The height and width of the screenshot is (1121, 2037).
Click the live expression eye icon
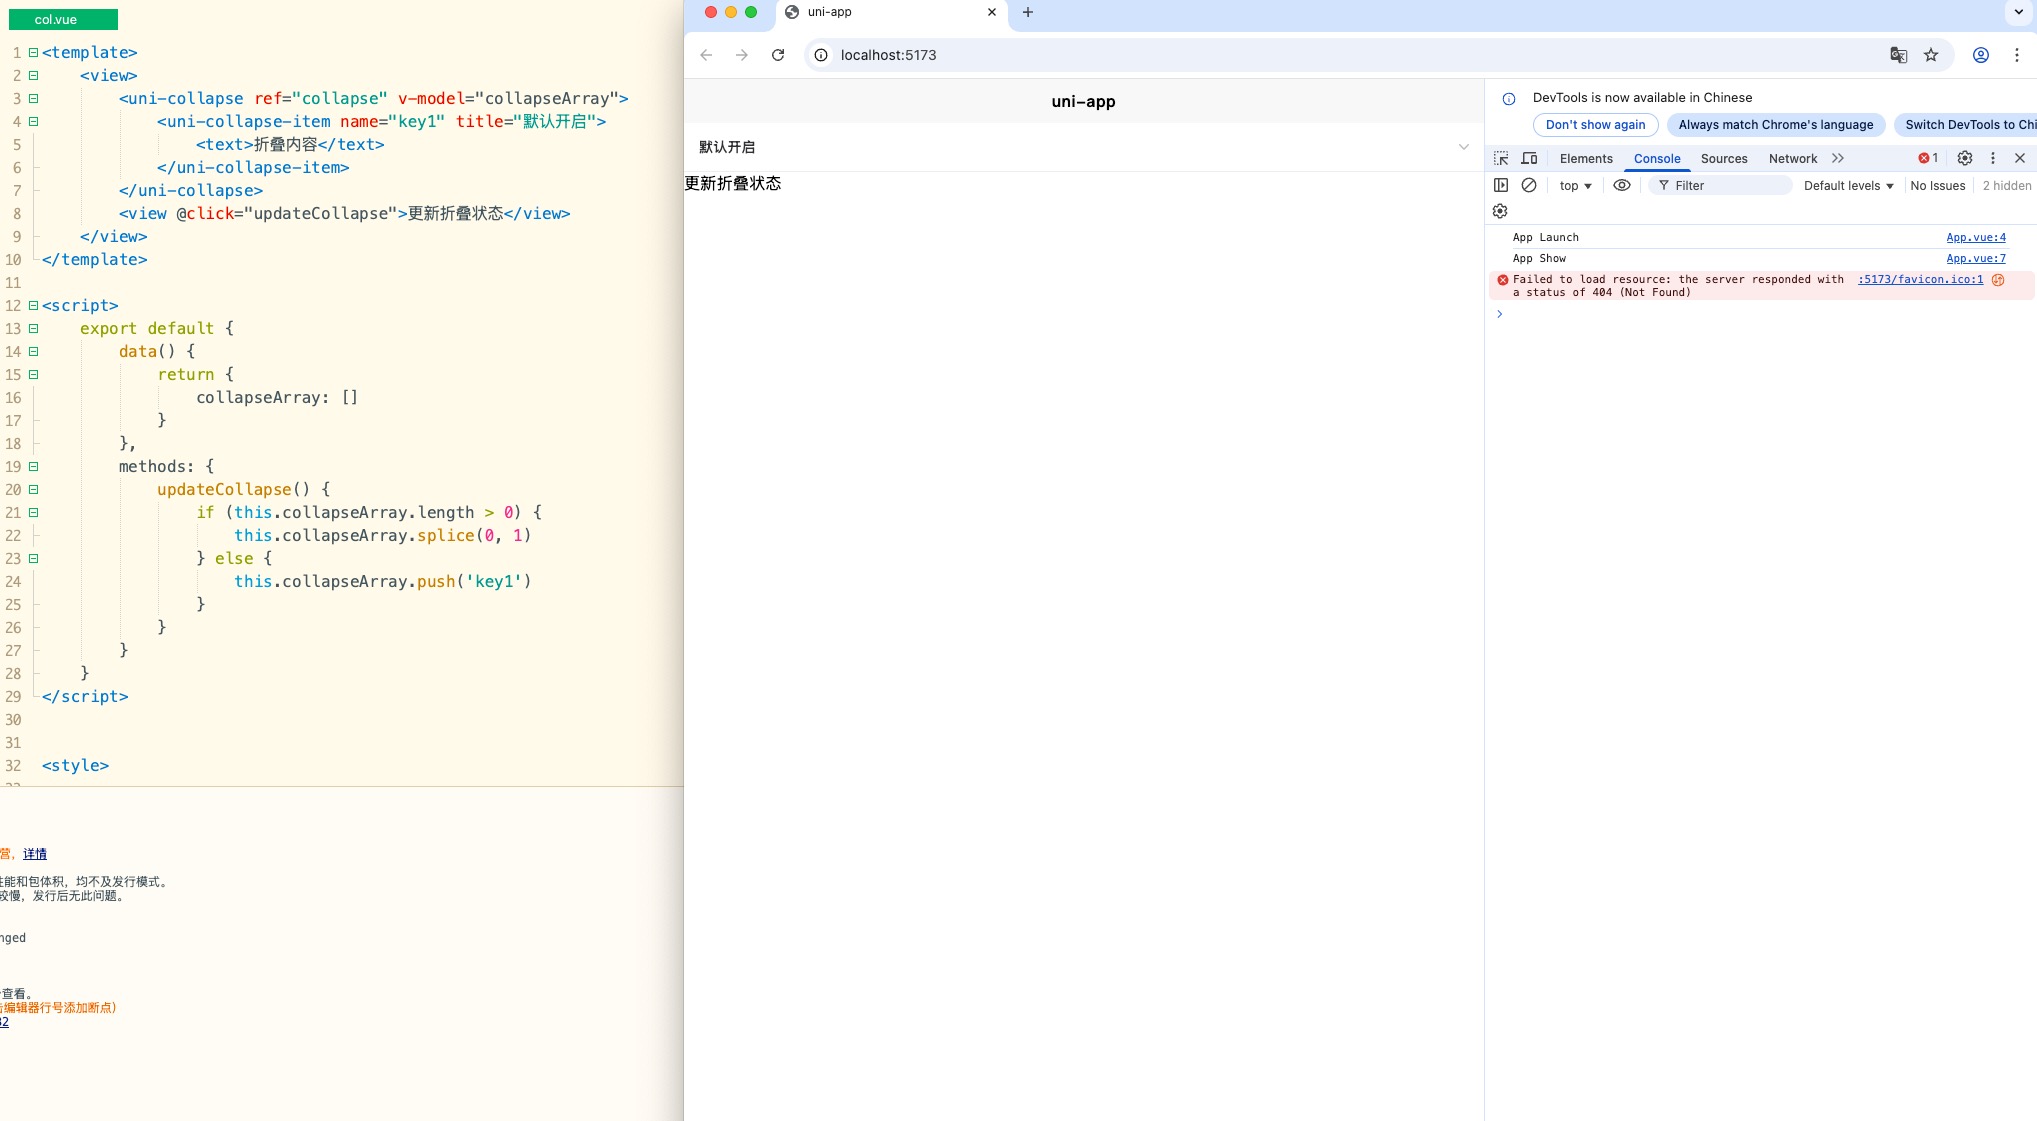[x=1622, y=185]
